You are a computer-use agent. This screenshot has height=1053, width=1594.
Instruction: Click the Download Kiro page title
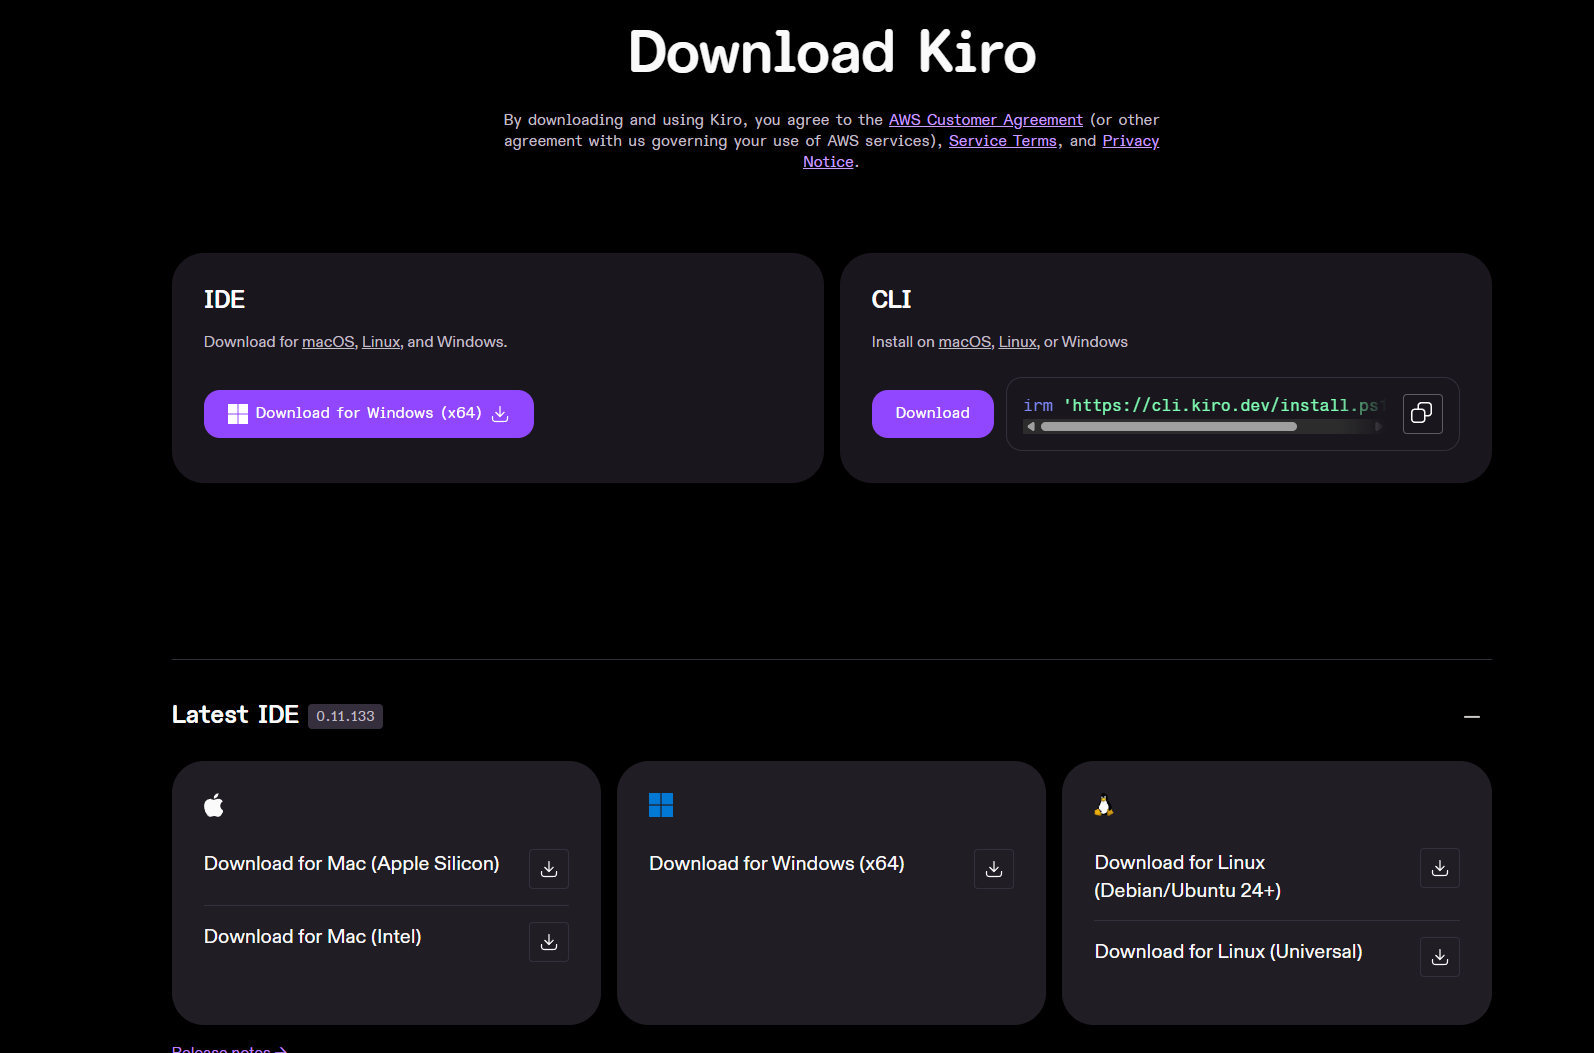tap(832, 52)
